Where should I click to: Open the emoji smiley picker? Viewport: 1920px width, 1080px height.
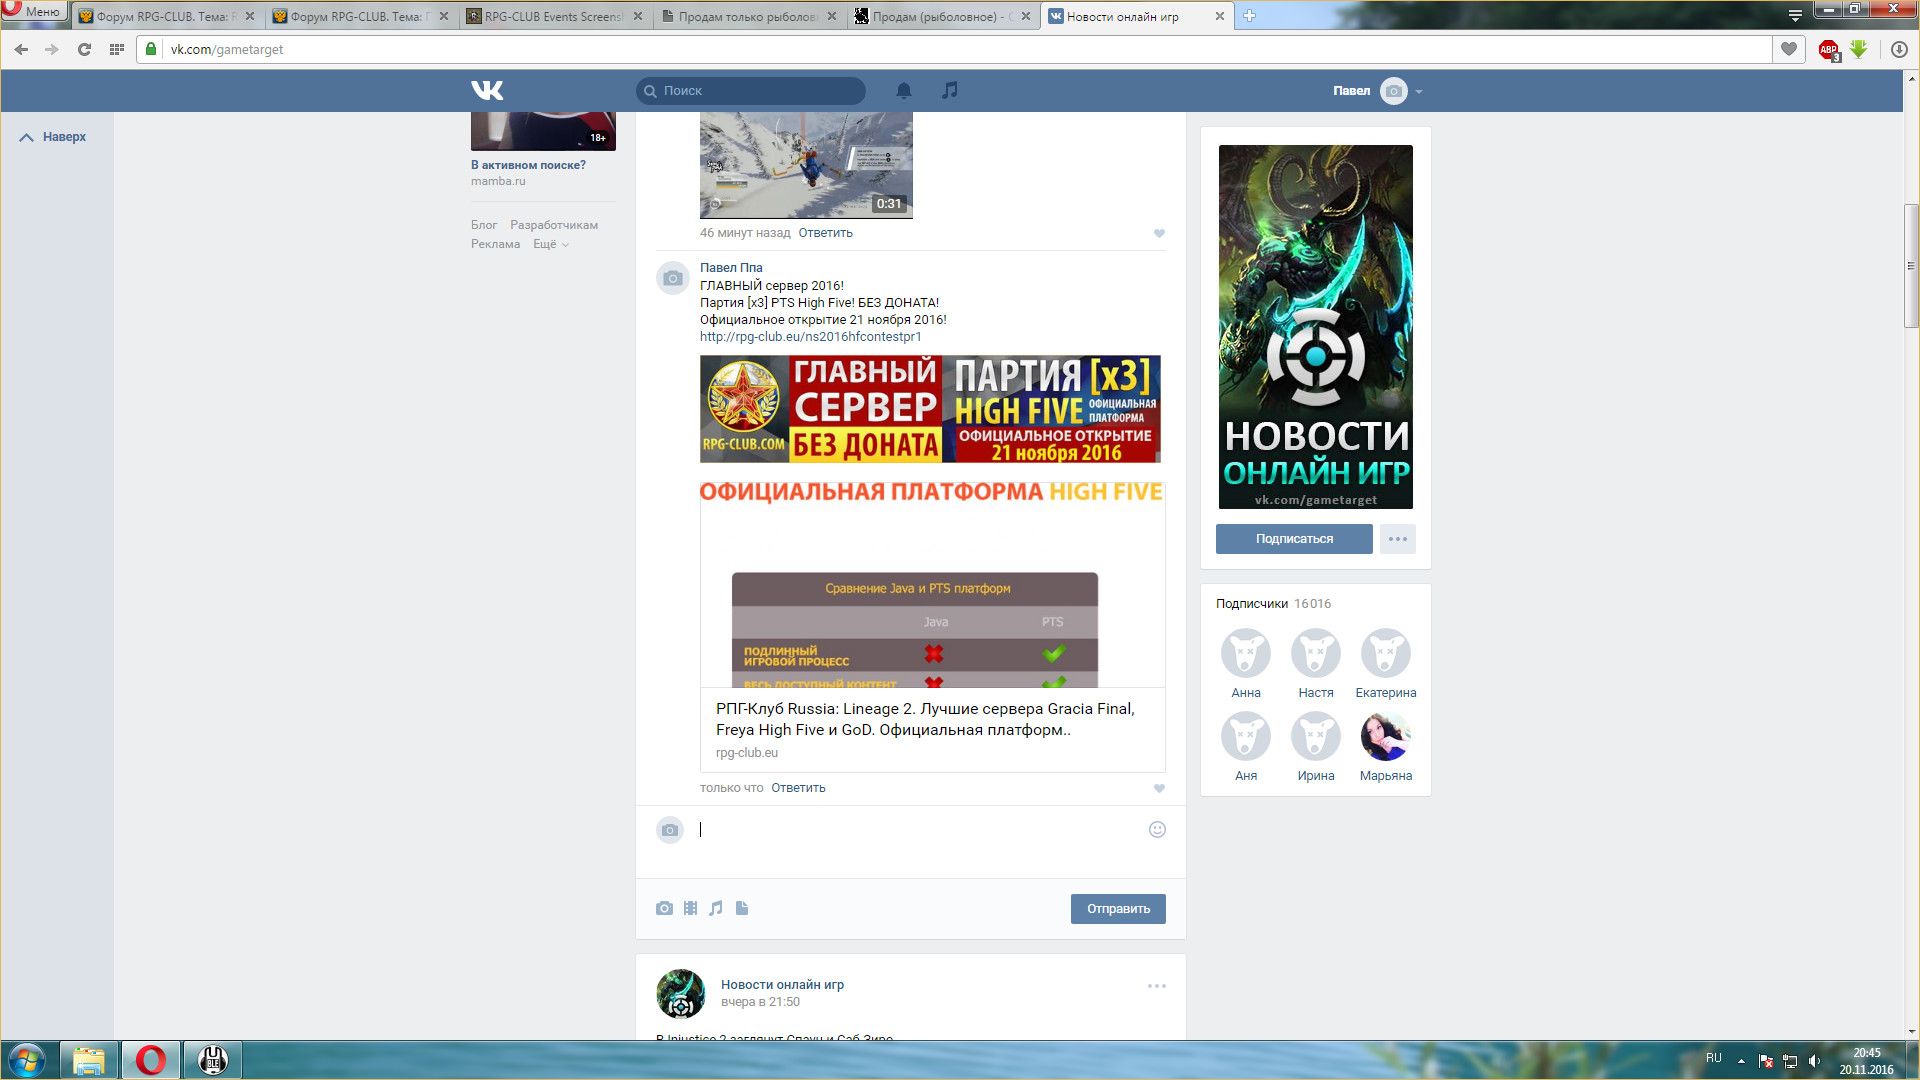click(1157, 829)
